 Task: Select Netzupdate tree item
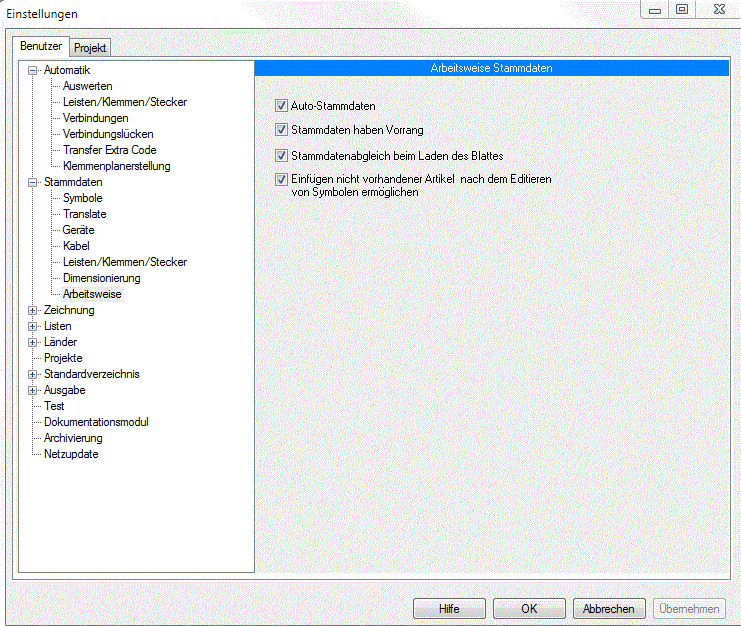tap(71, 454)
